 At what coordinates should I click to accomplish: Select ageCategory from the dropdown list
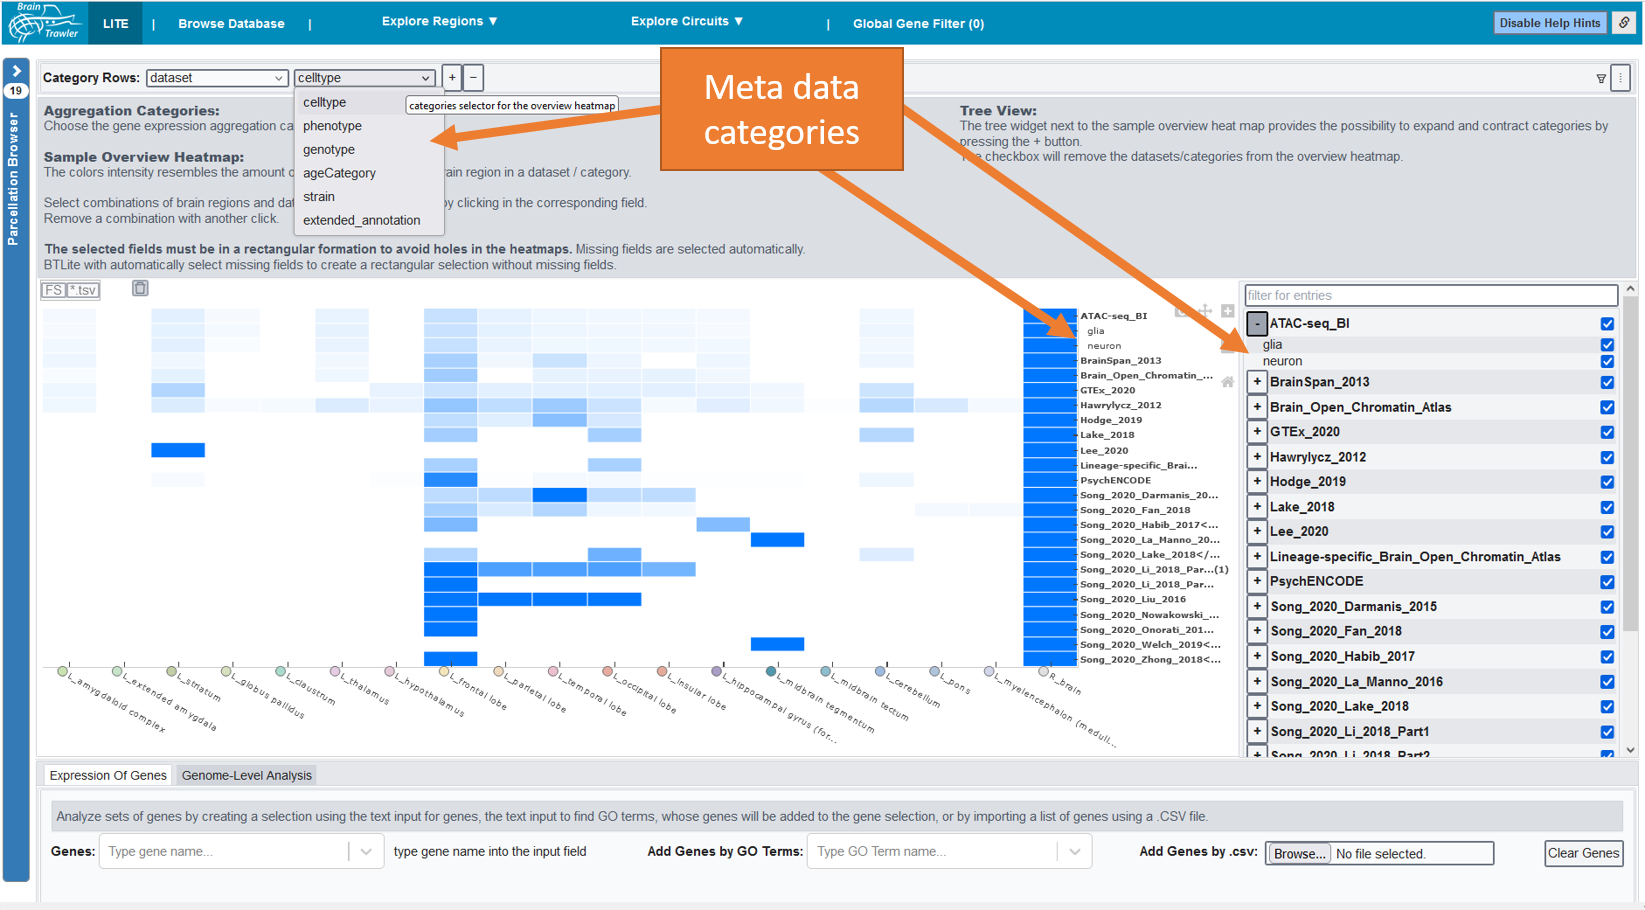pos(339,173)
